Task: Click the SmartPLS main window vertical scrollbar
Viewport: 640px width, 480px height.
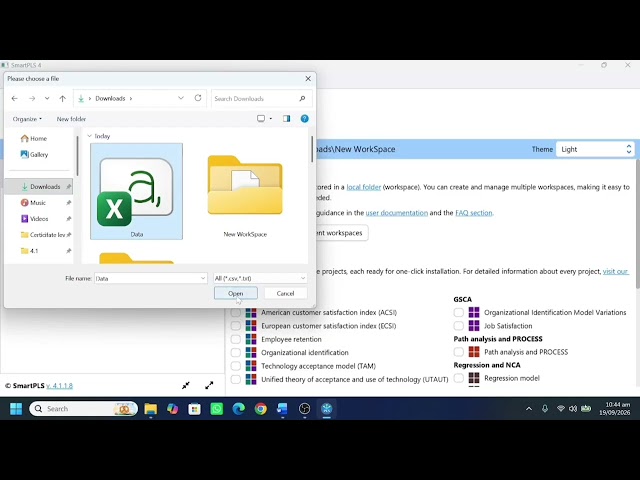Action: click(x=637, y=224)
